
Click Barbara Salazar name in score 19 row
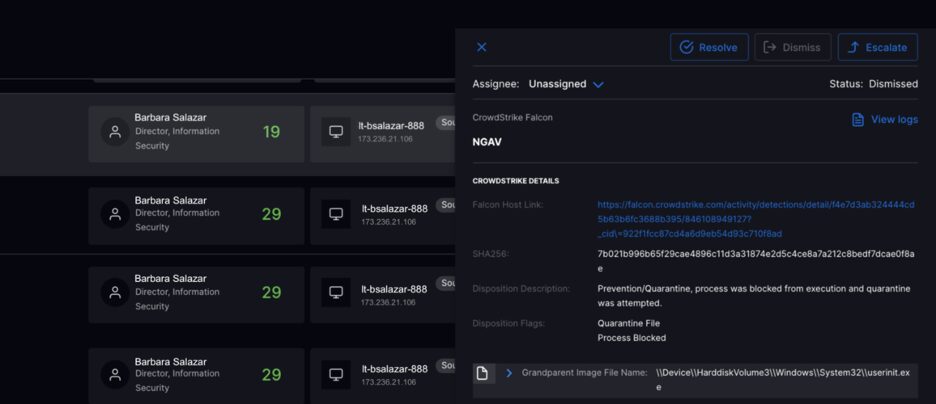[170, 118]
